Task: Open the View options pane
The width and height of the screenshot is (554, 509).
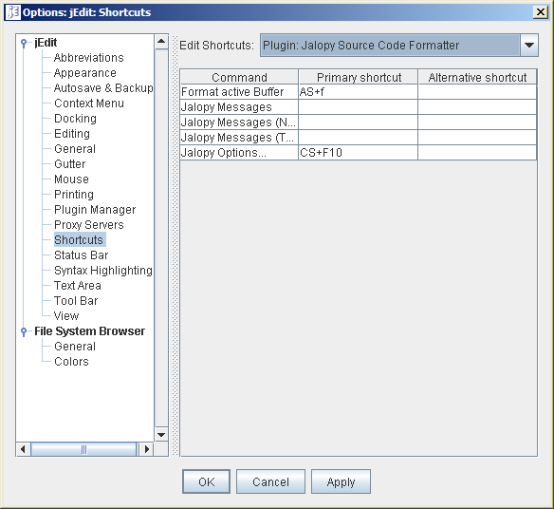Action: tap(66, 316)
